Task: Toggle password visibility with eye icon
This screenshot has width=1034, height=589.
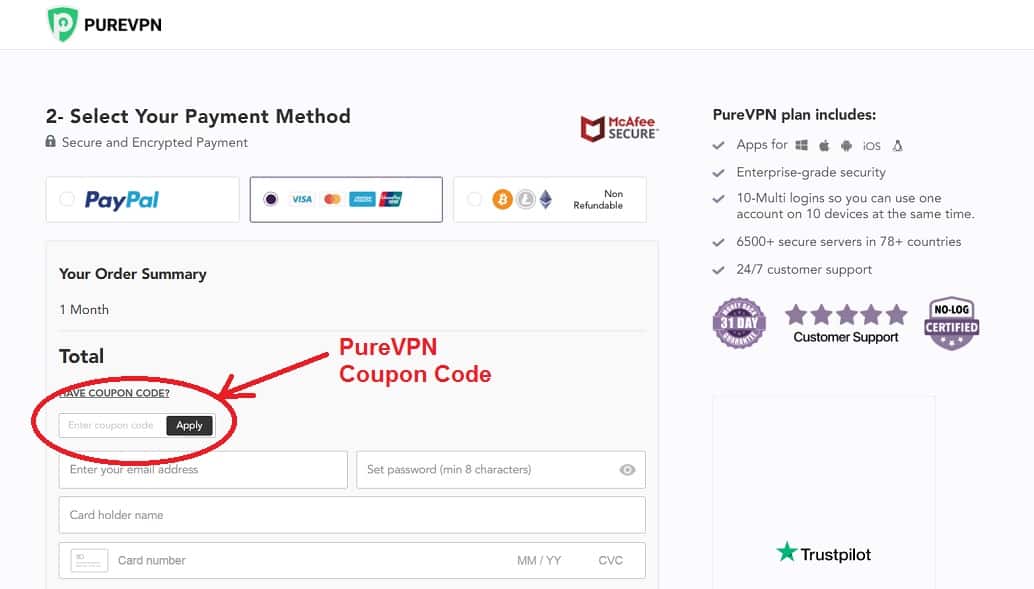Action: tap(627, 470)
